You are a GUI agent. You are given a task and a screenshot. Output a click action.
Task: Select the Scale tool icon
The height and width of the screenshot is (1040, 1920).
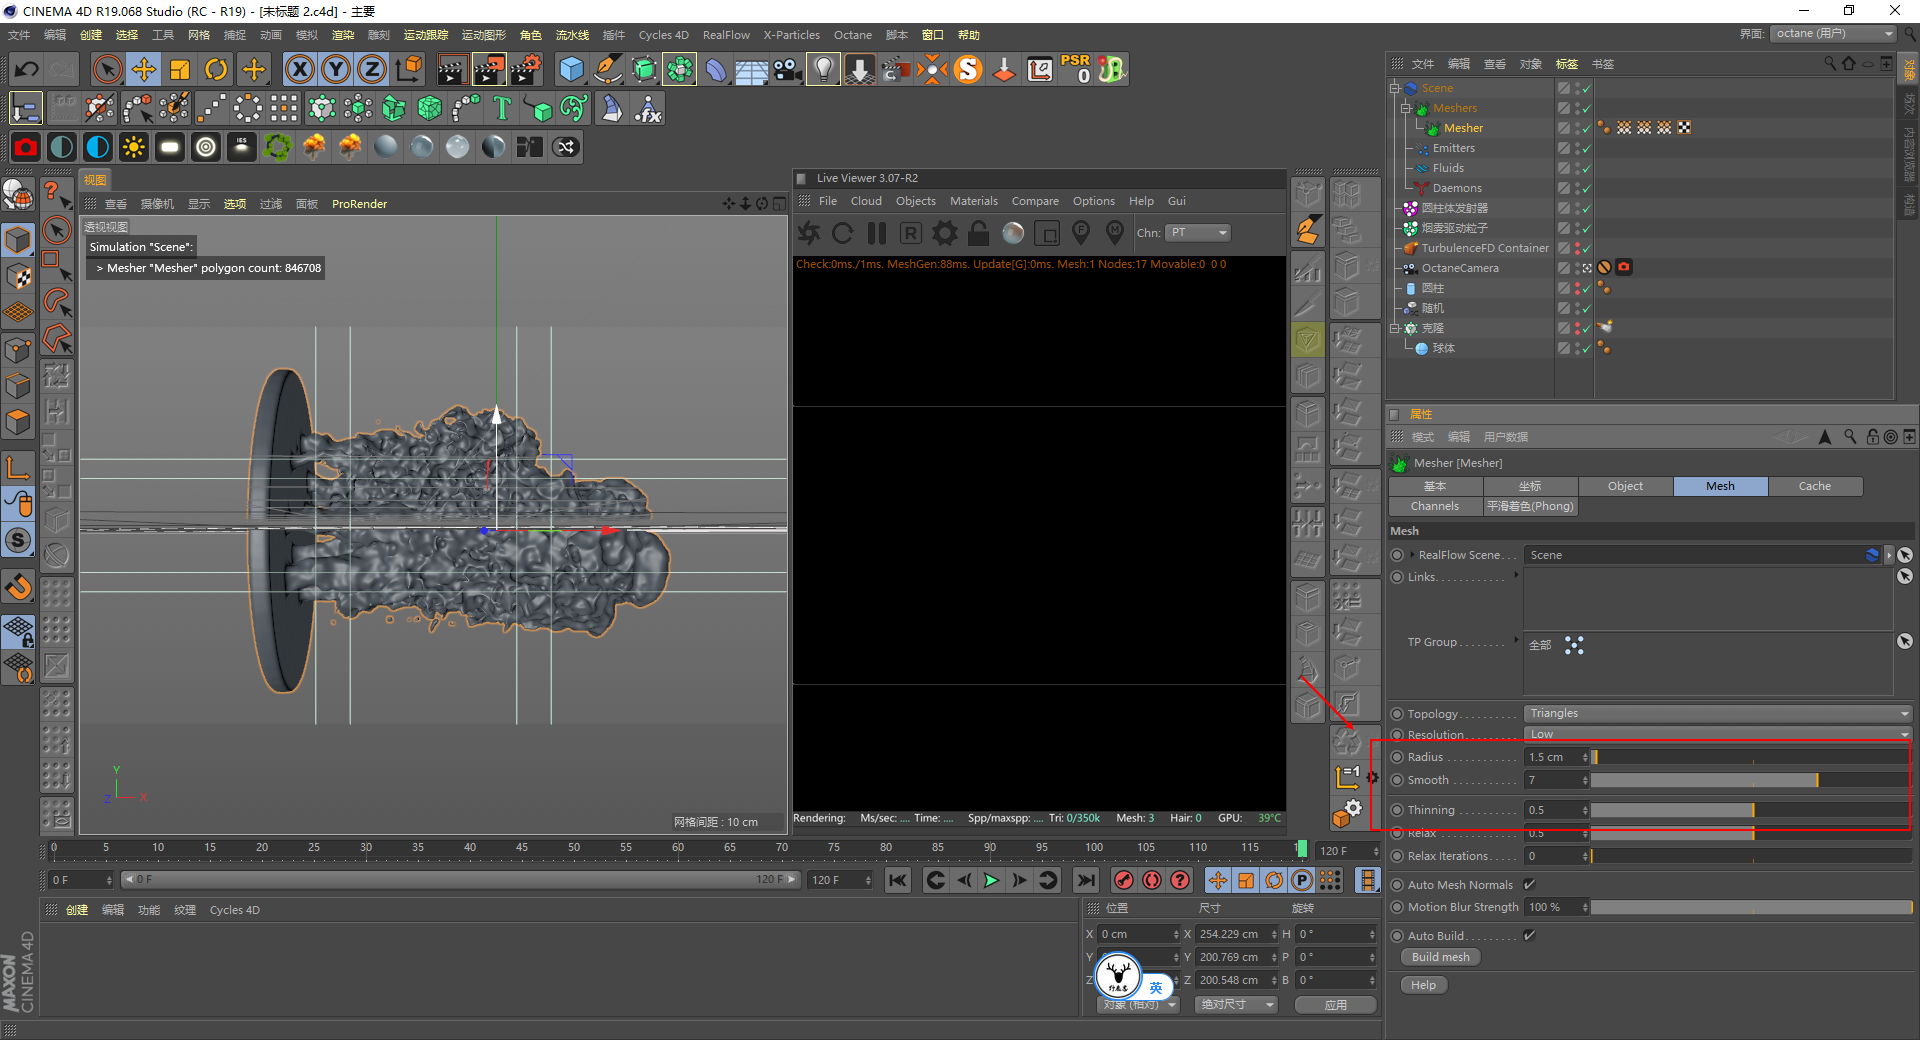(x=180, y=69)
